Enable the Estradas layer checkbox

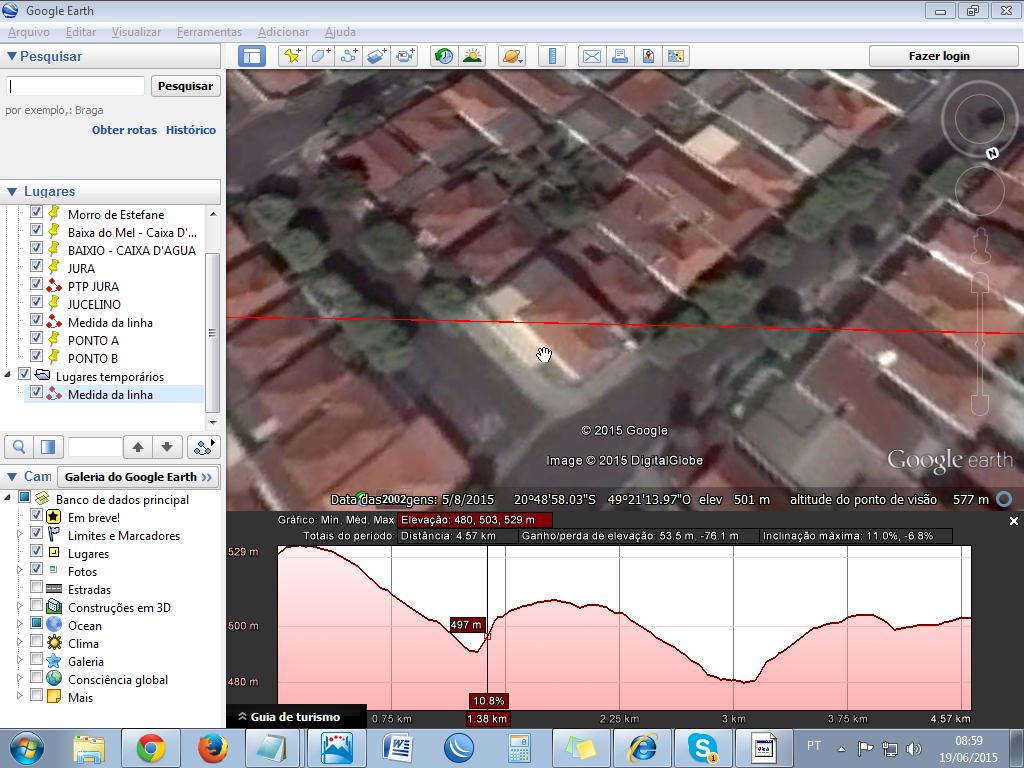tap(37, 589)
